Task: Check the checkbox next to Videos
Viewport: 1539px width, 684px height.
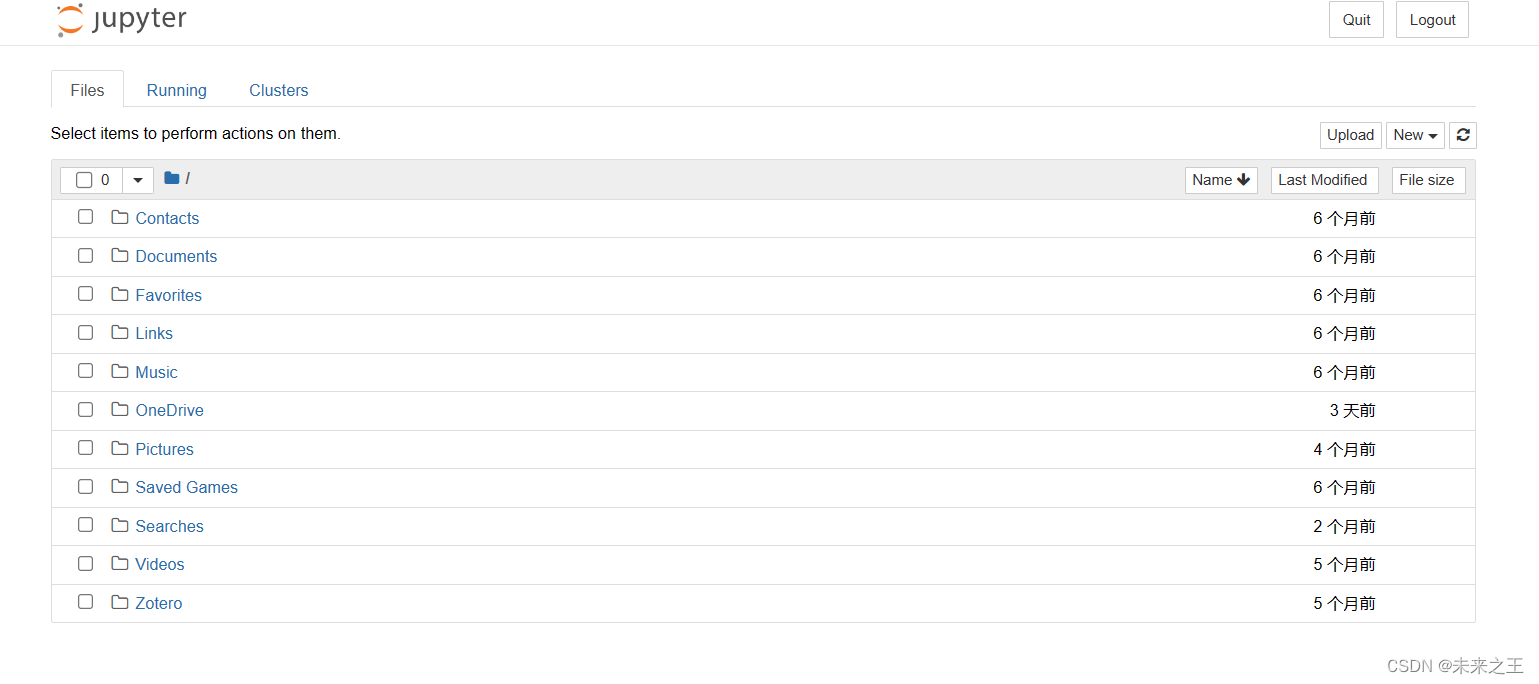Action: point(85,563)
